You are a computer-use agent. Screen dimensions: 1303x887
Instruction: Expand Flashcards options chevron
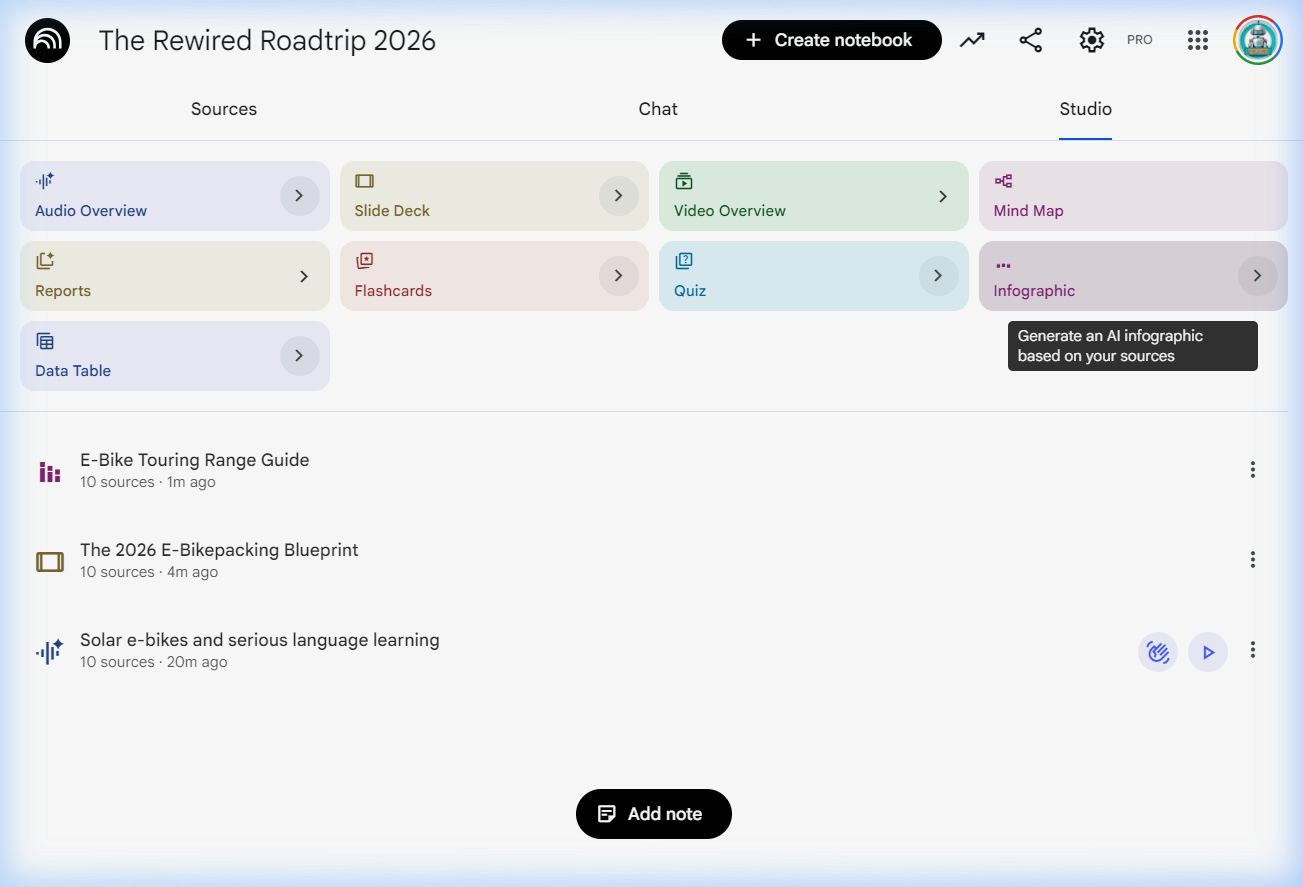click(618, 276)
